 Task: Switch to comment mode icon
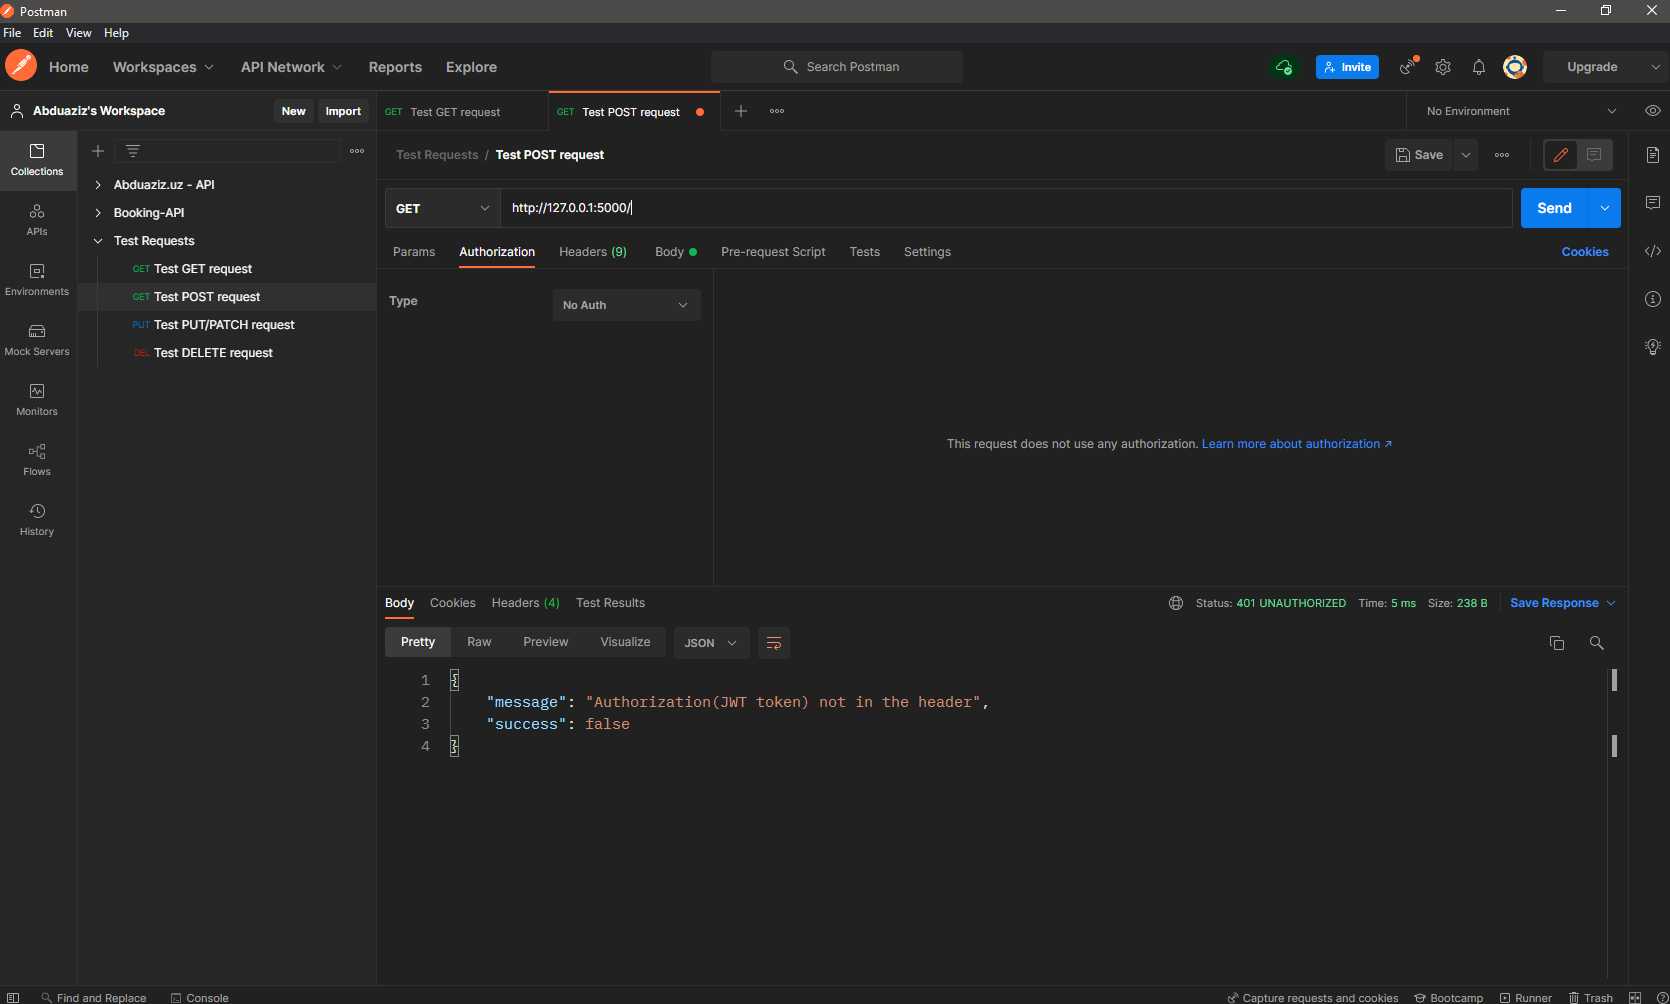coord(1595,155)
